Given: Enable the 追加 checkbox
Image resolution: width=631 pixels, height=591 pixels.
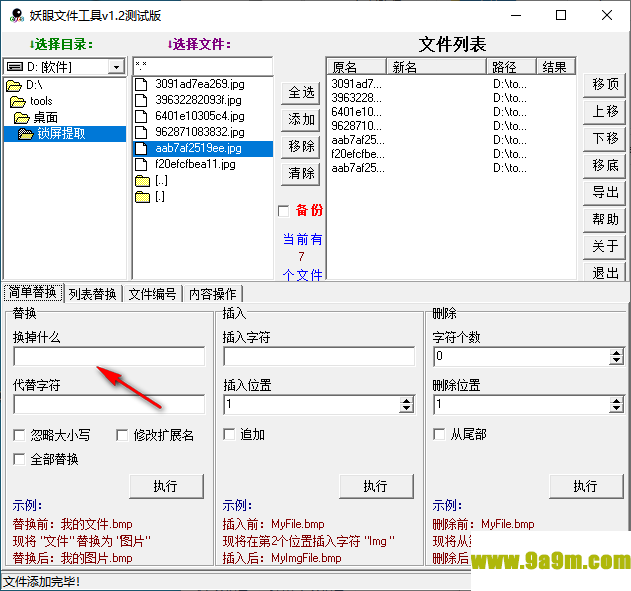Looking at the screenshot, I should point(229,434).
